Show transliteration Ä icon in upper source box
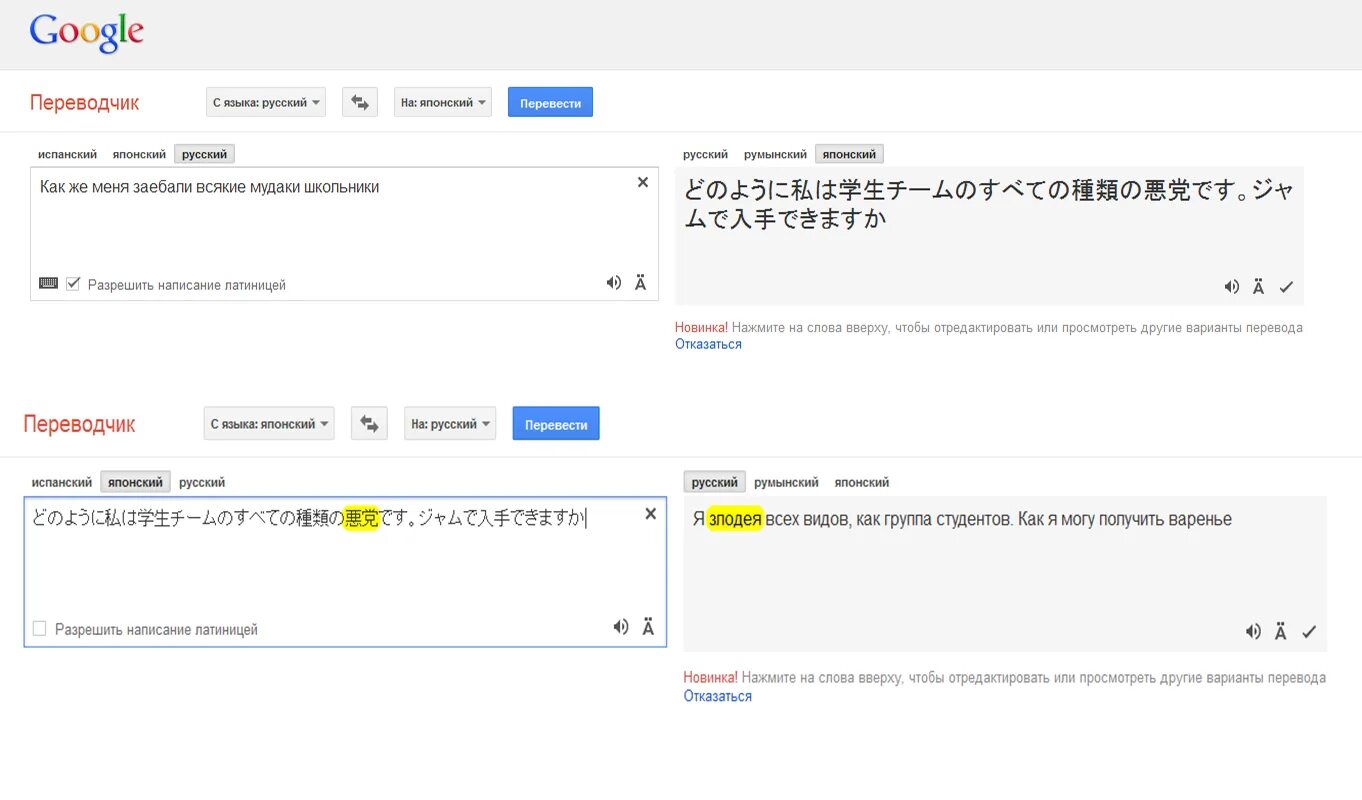Screen dimensions: 1362x800 click(x=641, y=283)
